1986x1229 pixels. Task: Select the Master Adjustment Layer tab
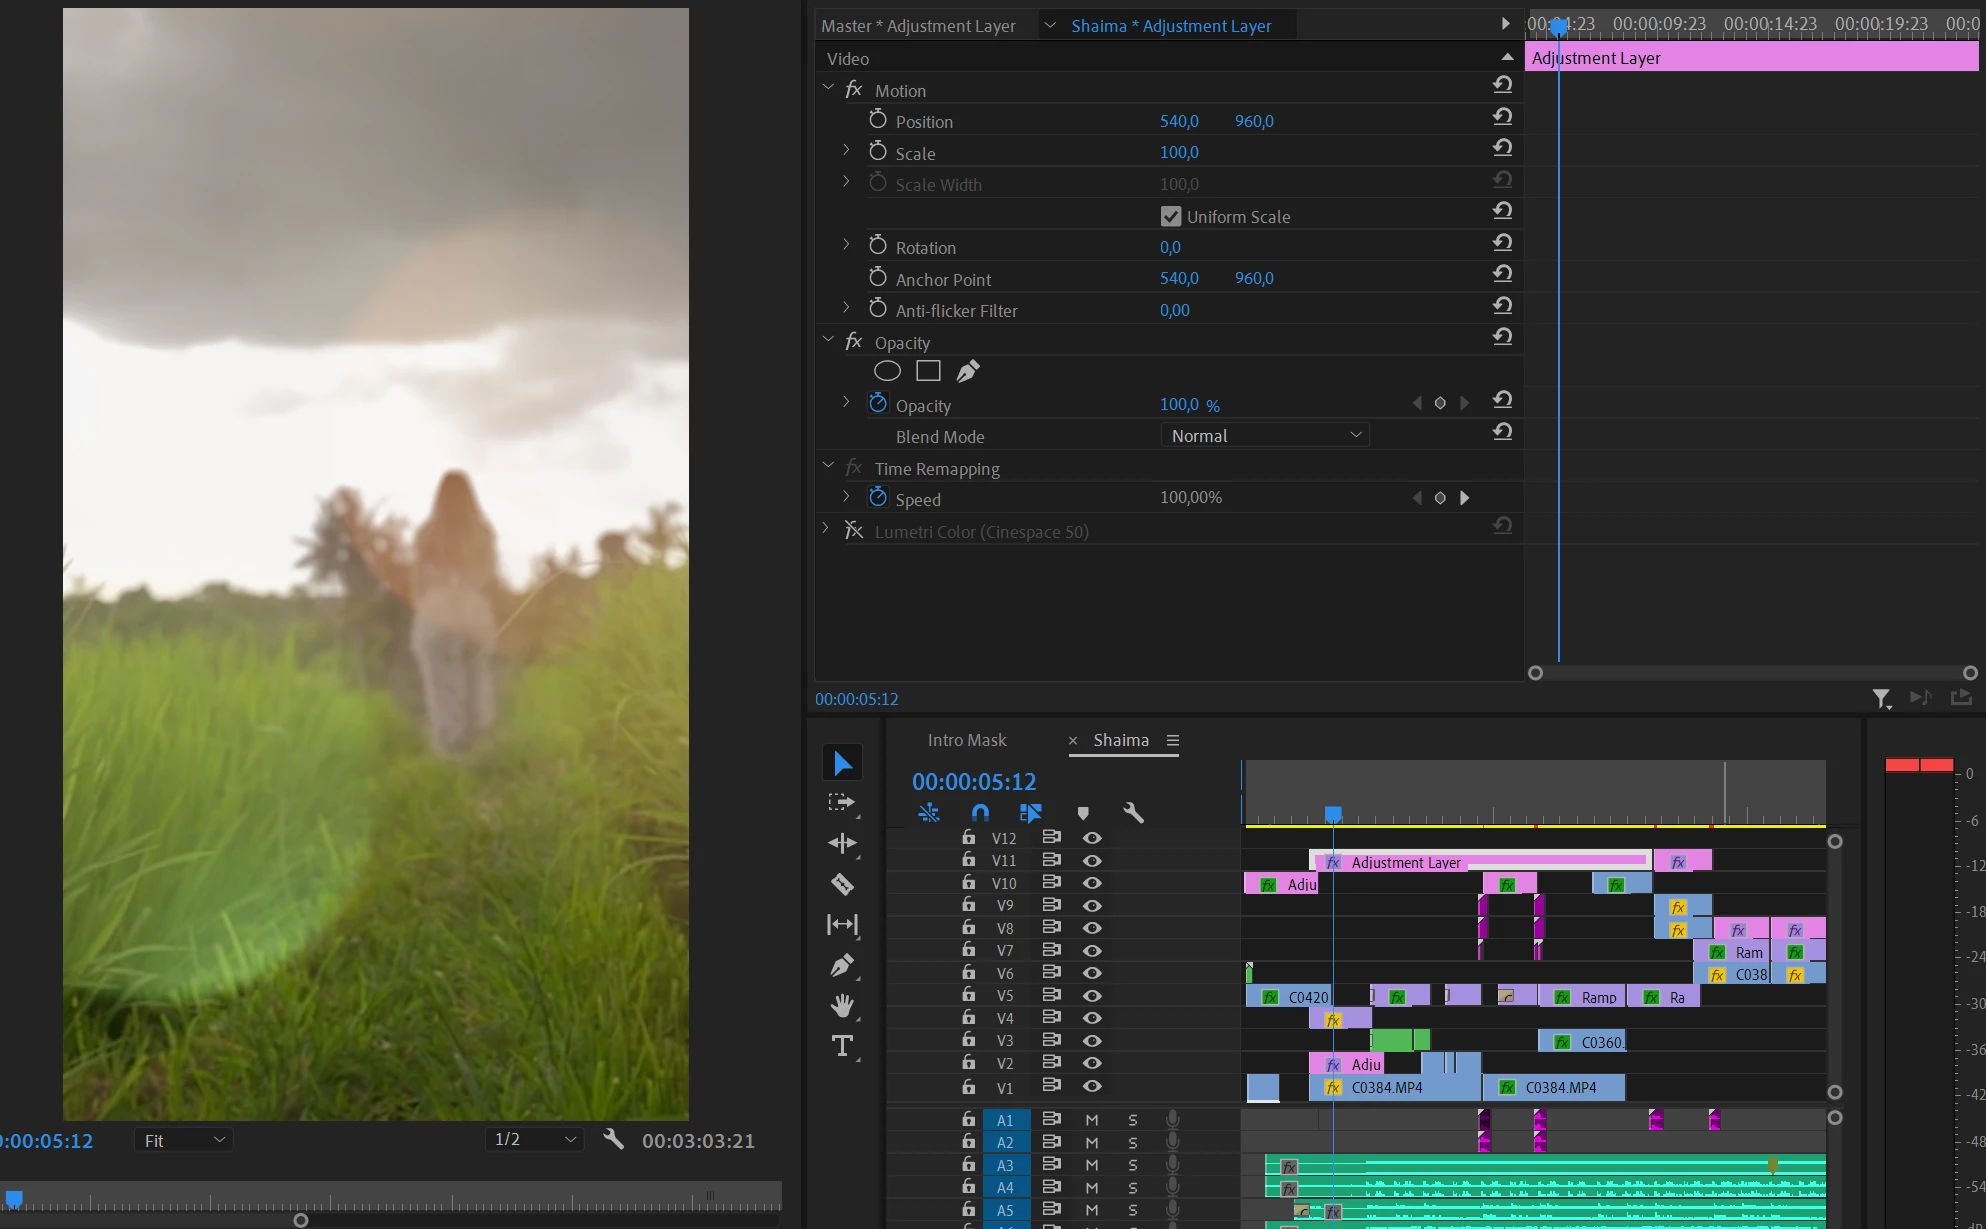tap(918, 26)
